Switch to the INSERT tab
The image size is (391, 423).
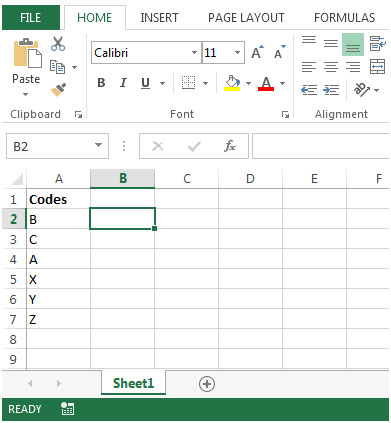pos(160,18)
